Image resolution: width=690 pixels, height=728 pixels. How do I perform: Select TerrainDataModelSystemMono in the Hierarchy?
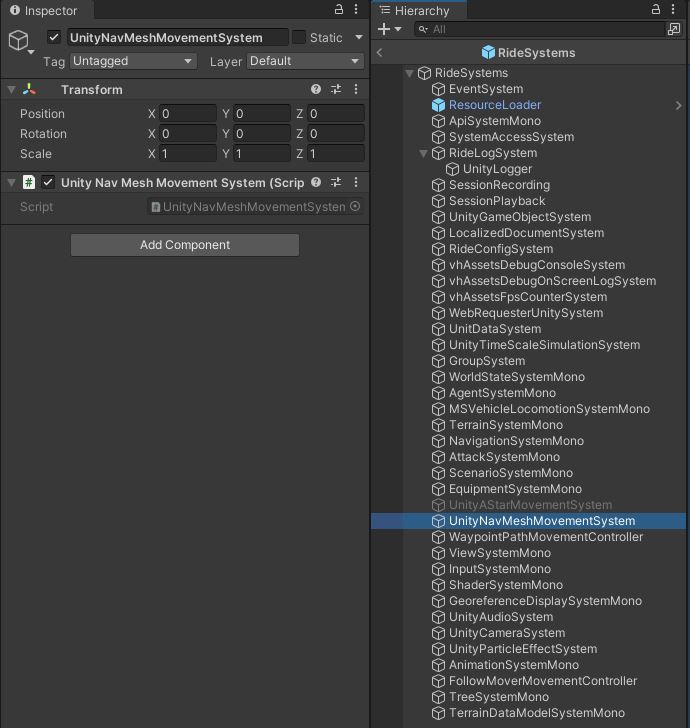coord(537,713)
